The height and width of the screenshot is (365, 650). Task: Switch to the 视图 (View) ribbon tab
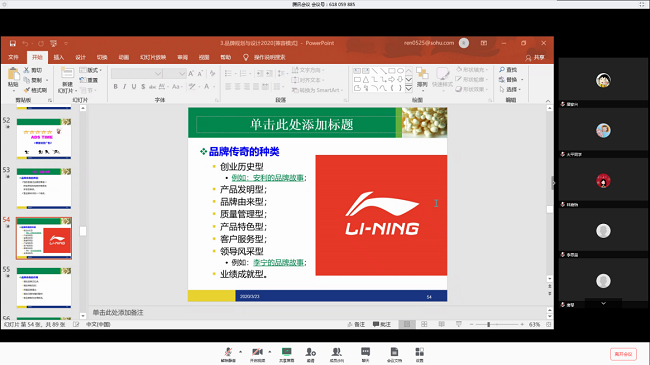pyautogui.click(x=204, y=57)
